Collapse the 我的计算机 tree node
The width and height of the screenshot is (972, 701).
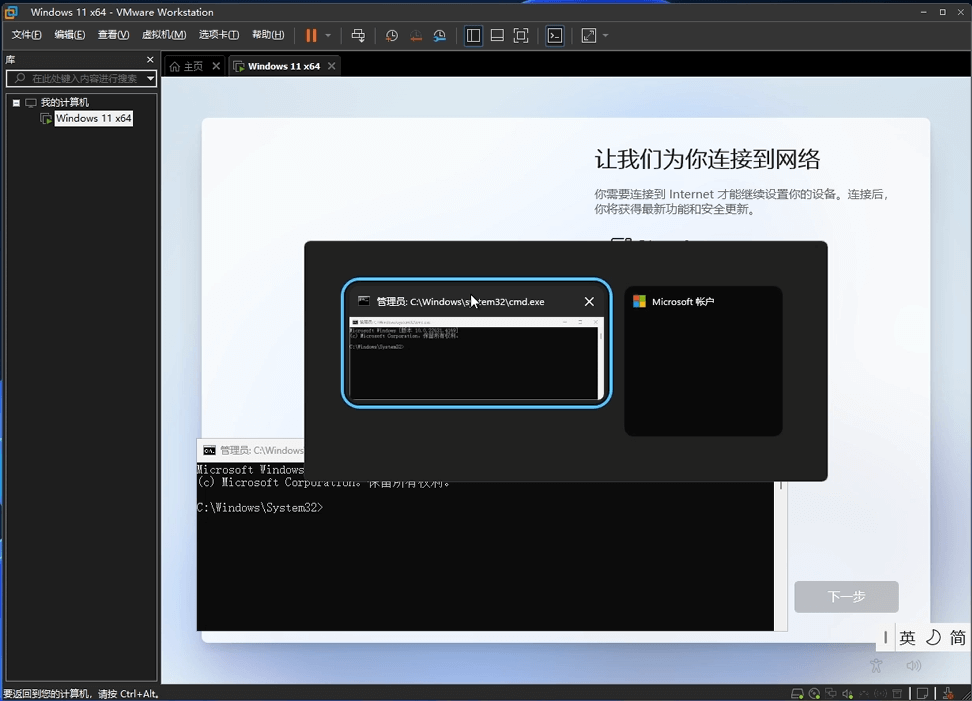point(16,103)
